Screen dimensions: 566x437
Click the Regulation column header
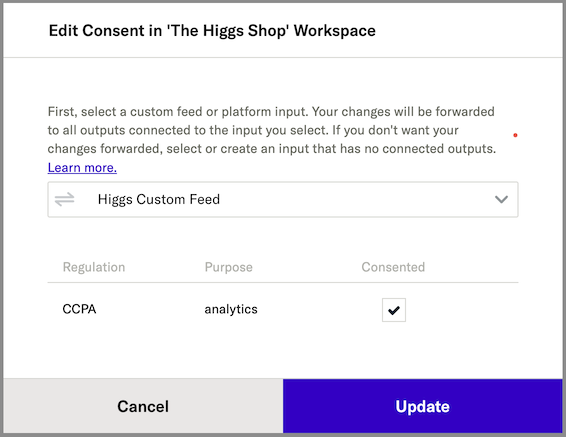pos(94,267)
